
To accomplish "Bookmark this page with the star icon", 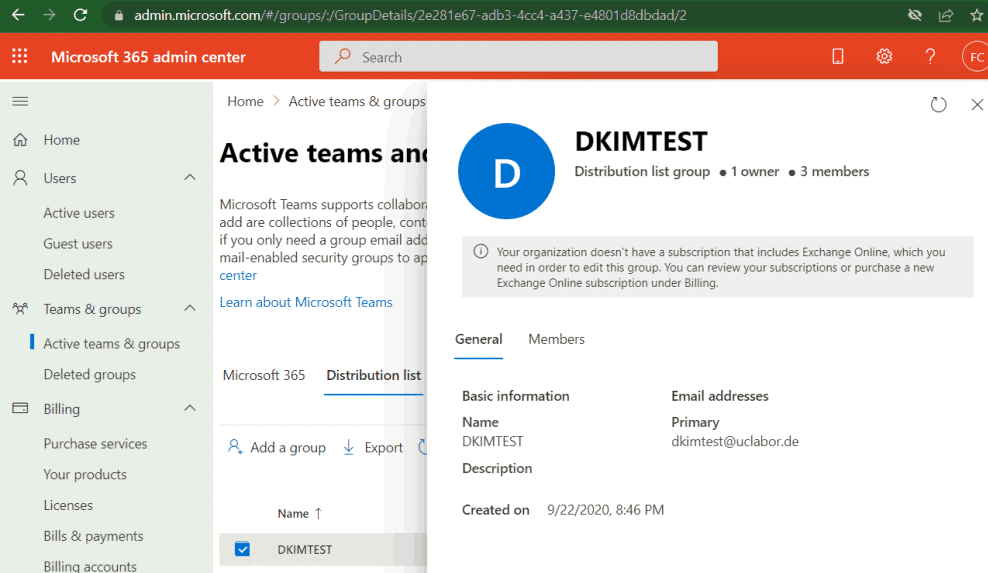I will (x=977, y=15).
